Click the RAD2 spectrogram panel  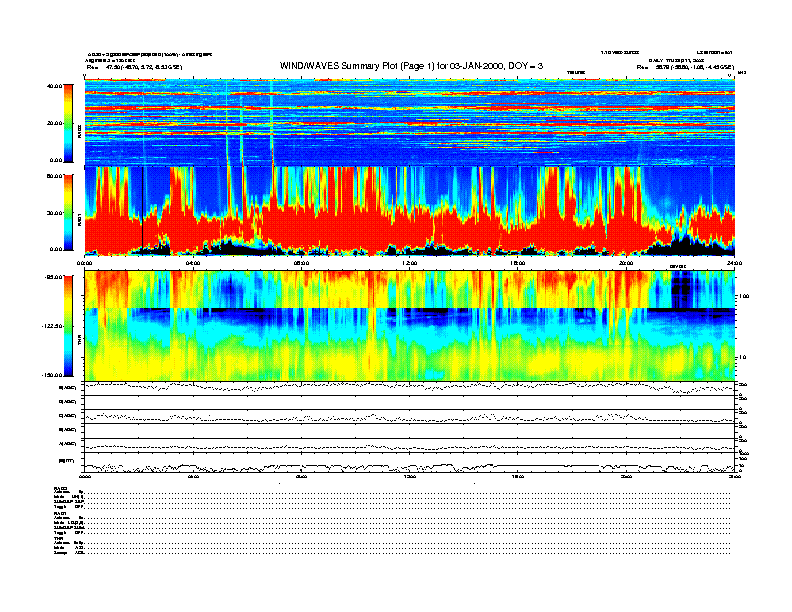[409, 122]
